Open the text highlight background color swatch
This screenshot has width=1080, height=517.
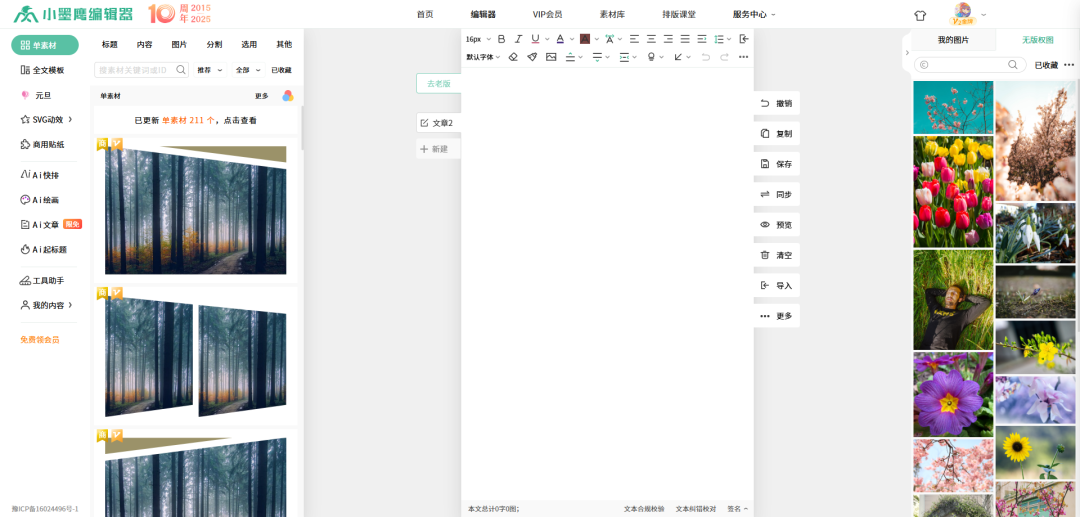[585, 39]
